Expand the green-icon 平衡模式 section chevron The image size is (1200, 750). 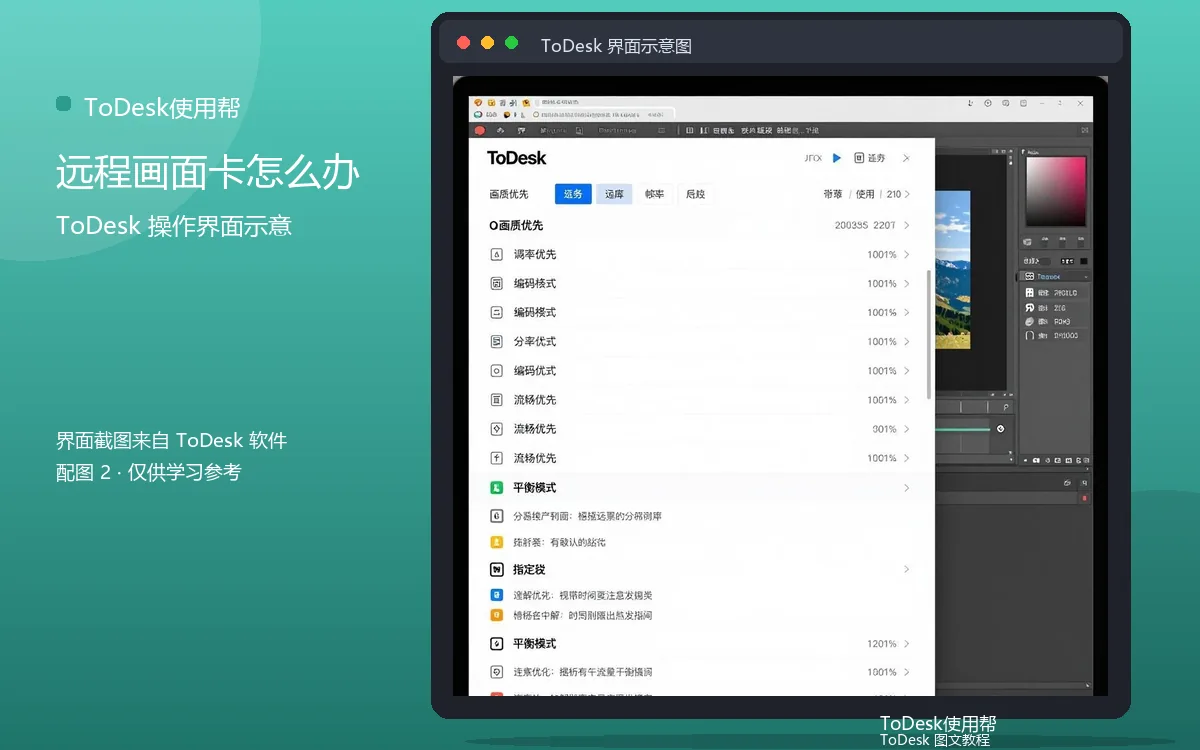coord(907,488)
